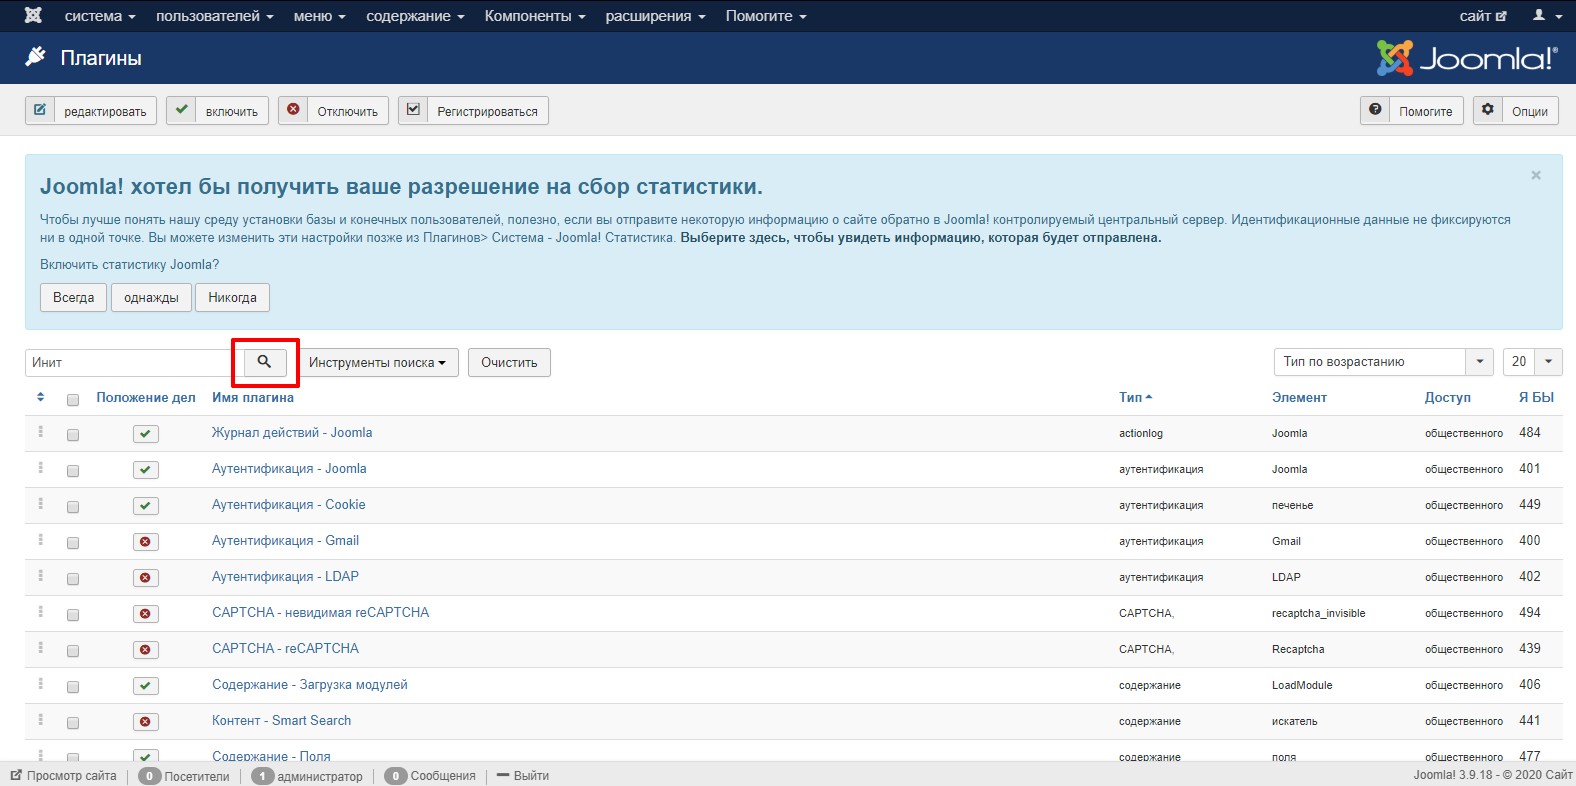Click the Регистрироваться toolbar button
Image resolution: width=1576 pixels, height=786 pixels.
click(473, 110)
